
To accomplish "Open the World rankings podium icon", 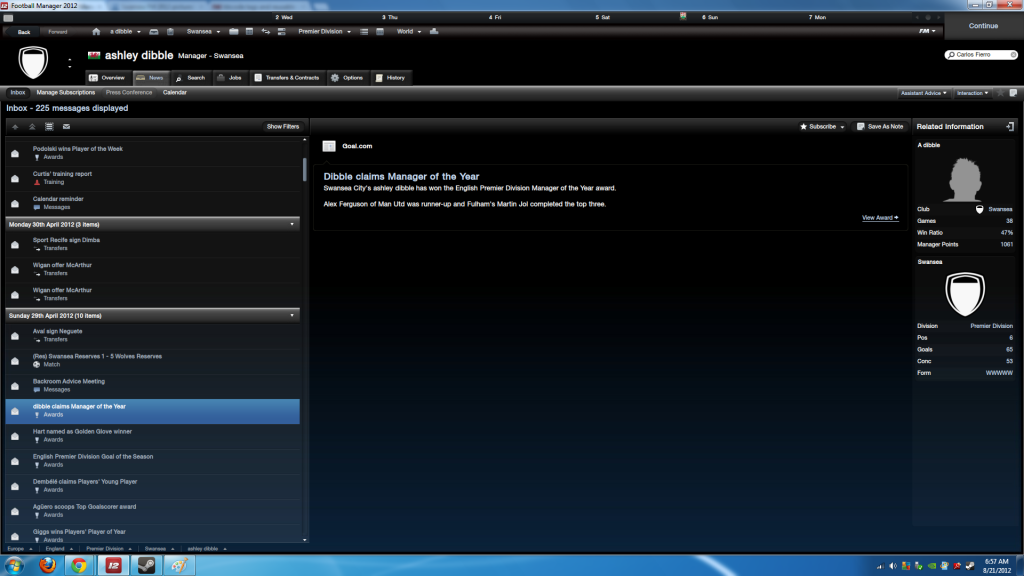I will (434, 31).
